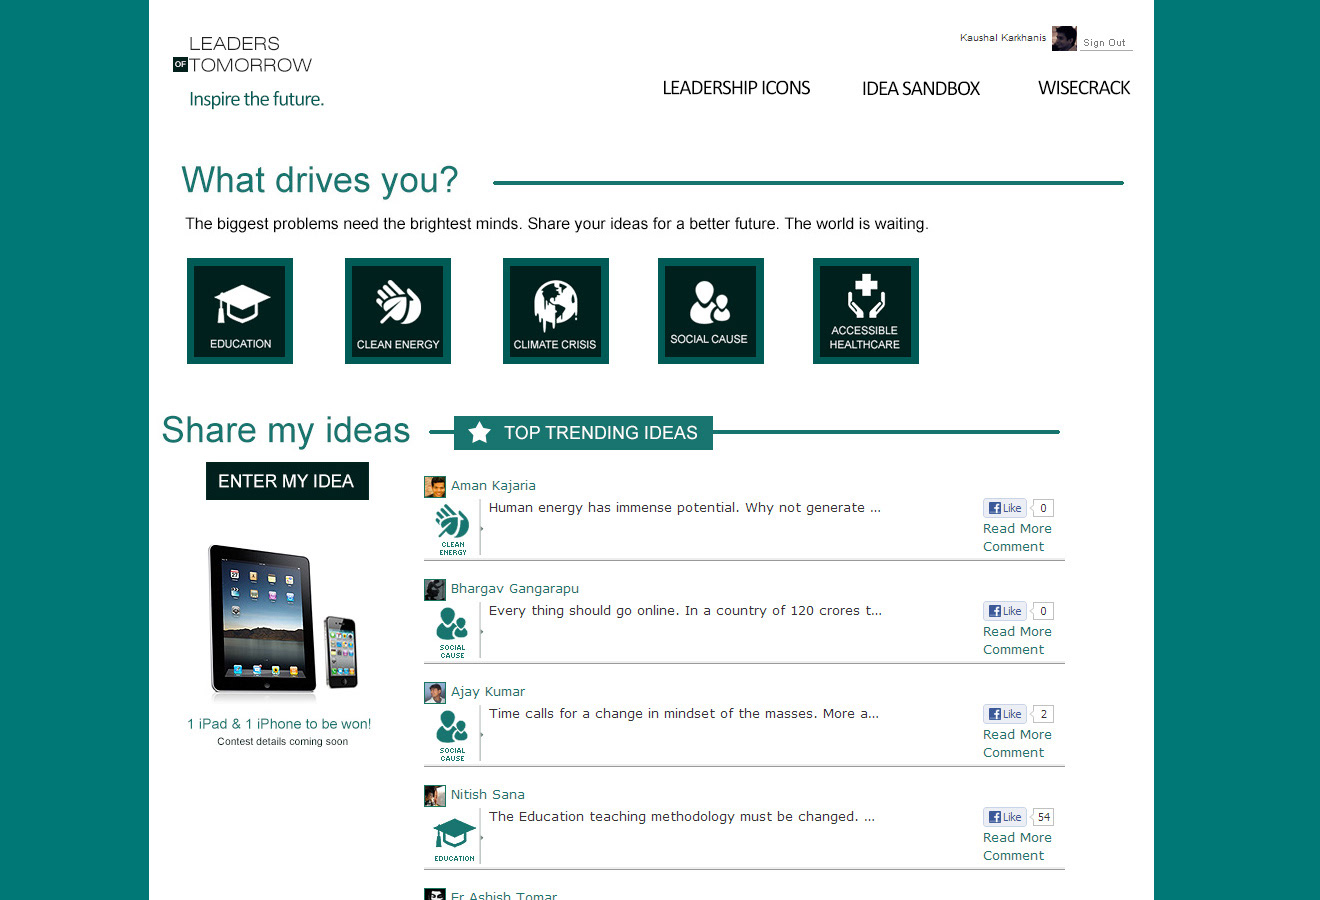Click the like count 2 on Ajay Kumar's idea
The image size is (1320, 900).
click(1043, 714)
